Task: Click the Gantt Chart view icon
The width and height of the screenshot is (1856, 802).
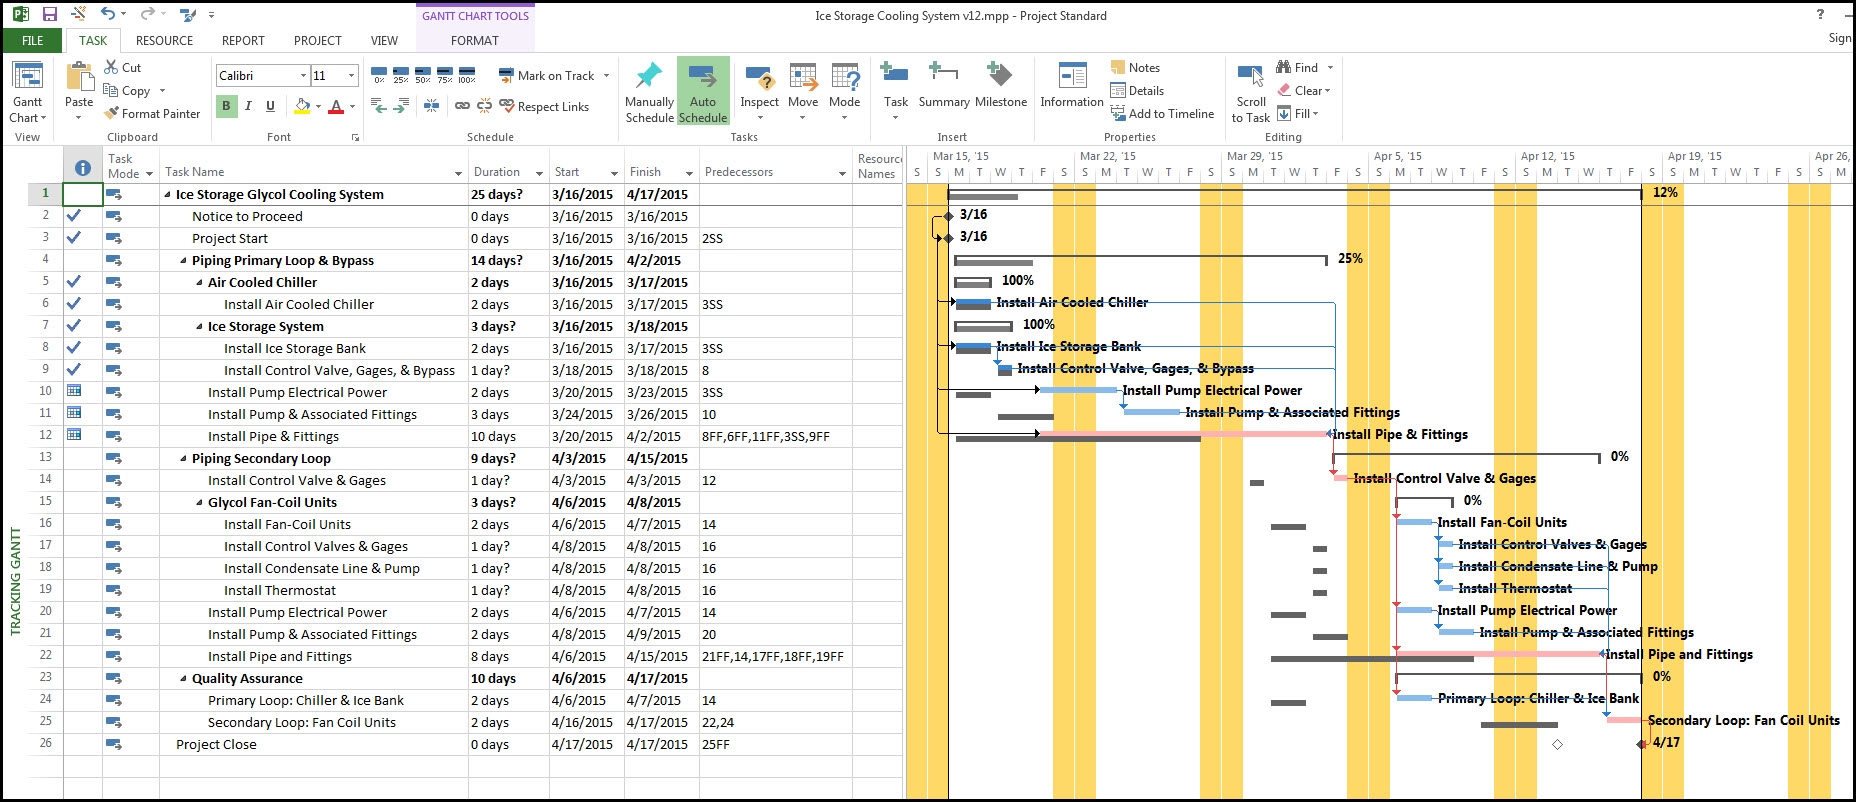Action: pos(27,80)
